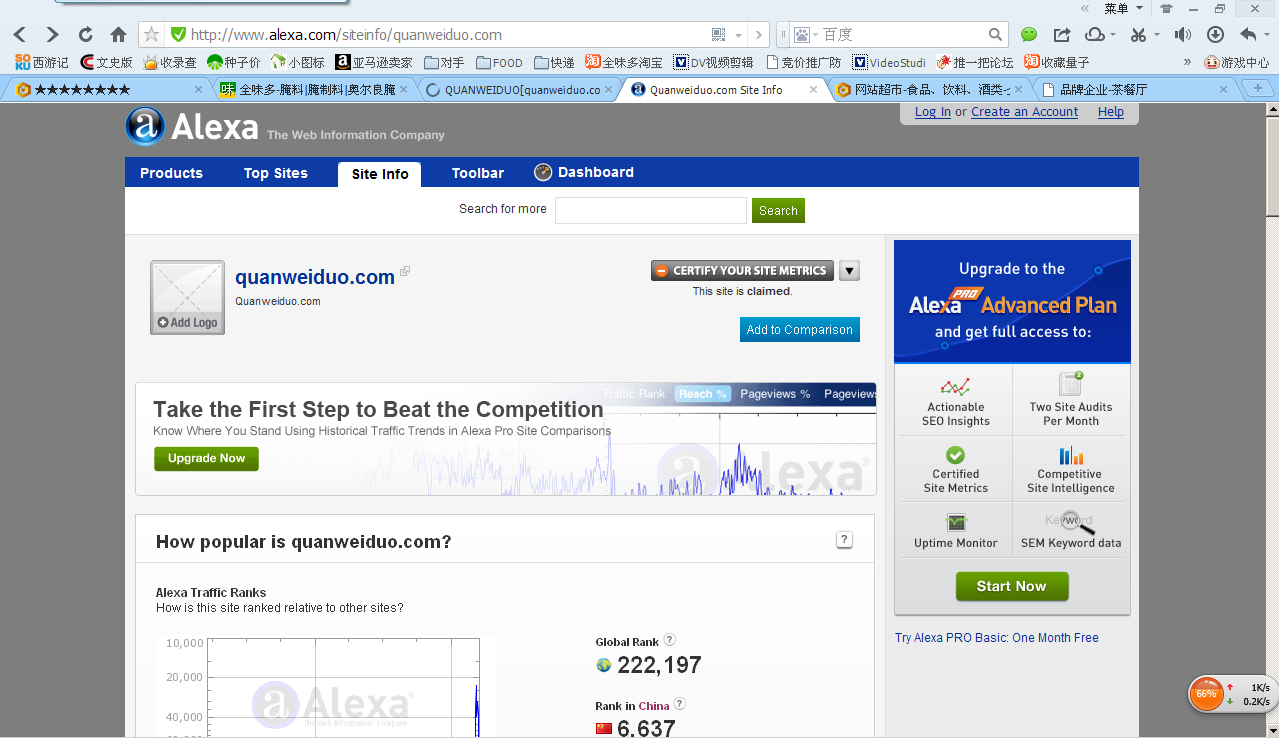Expand the cloud sync dropdown arrow
Viewport: 1279px width, 738px height.
tap(1113, 35)
